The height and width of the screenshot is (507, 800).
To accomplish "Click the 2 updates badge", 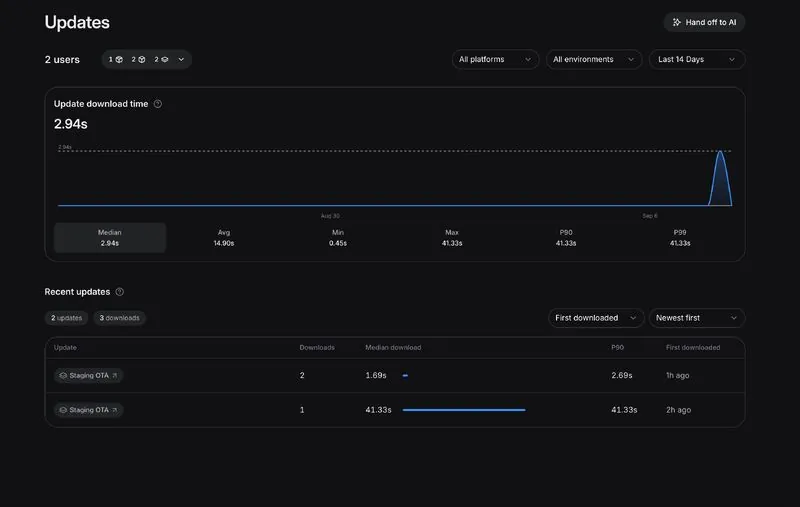I will pos(66,318).
